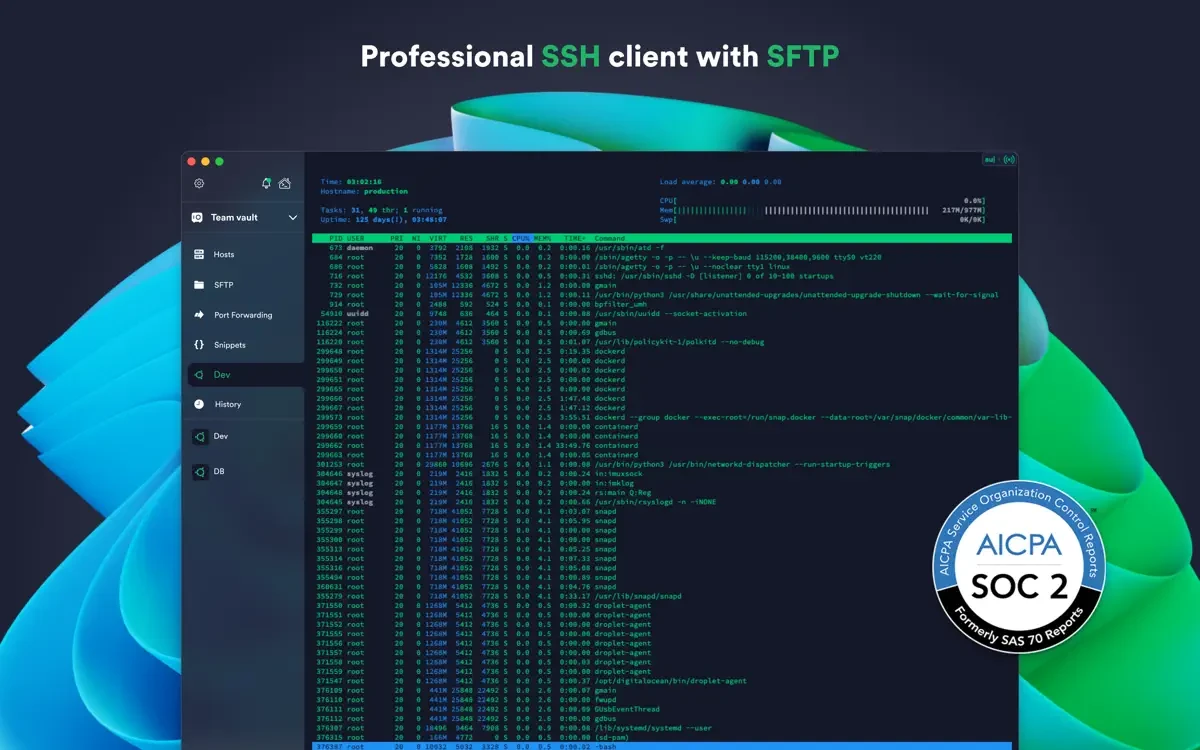This screenshot has height=750, width=1200.
Task: Open the Snippets section
Action: 229,345
